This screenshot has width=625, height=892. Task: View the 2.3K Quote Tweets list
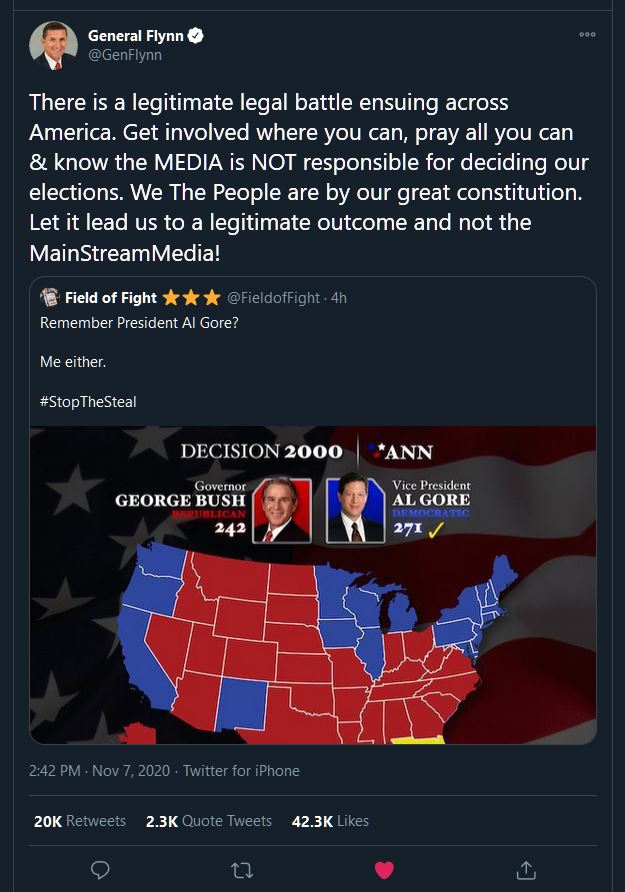209,821
